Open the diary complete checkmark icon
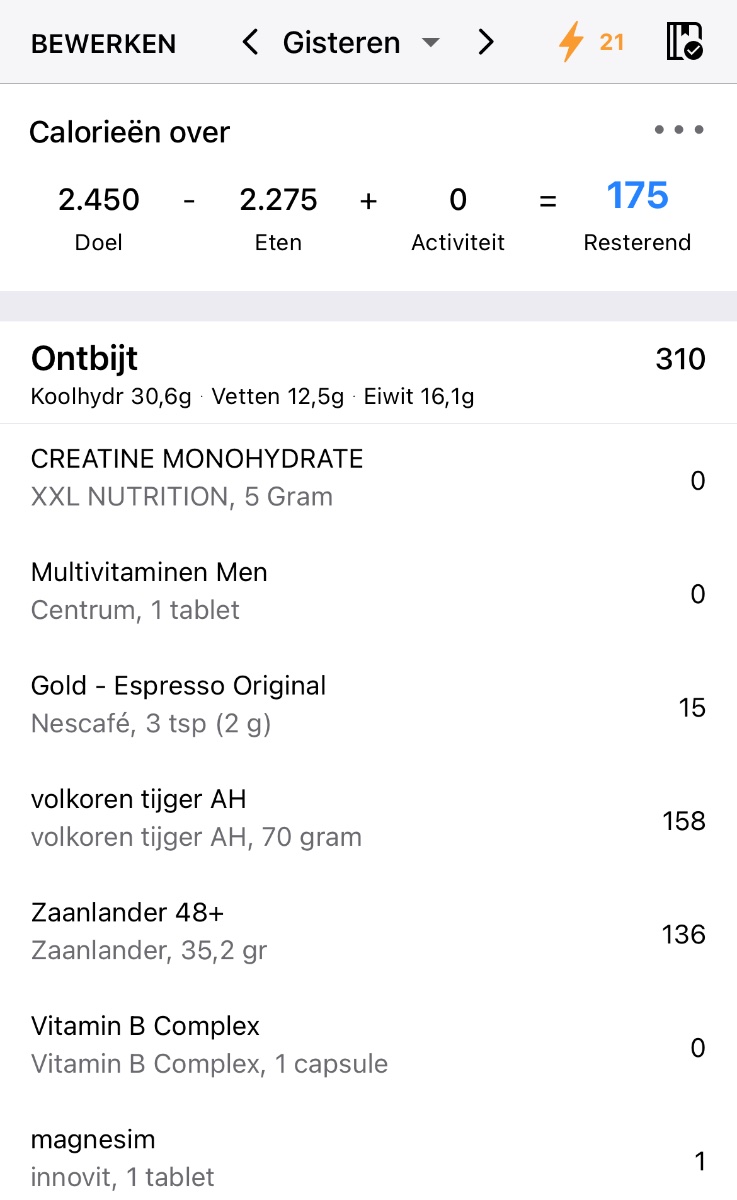The image size is (737, 1200). (x=685, y=43)
